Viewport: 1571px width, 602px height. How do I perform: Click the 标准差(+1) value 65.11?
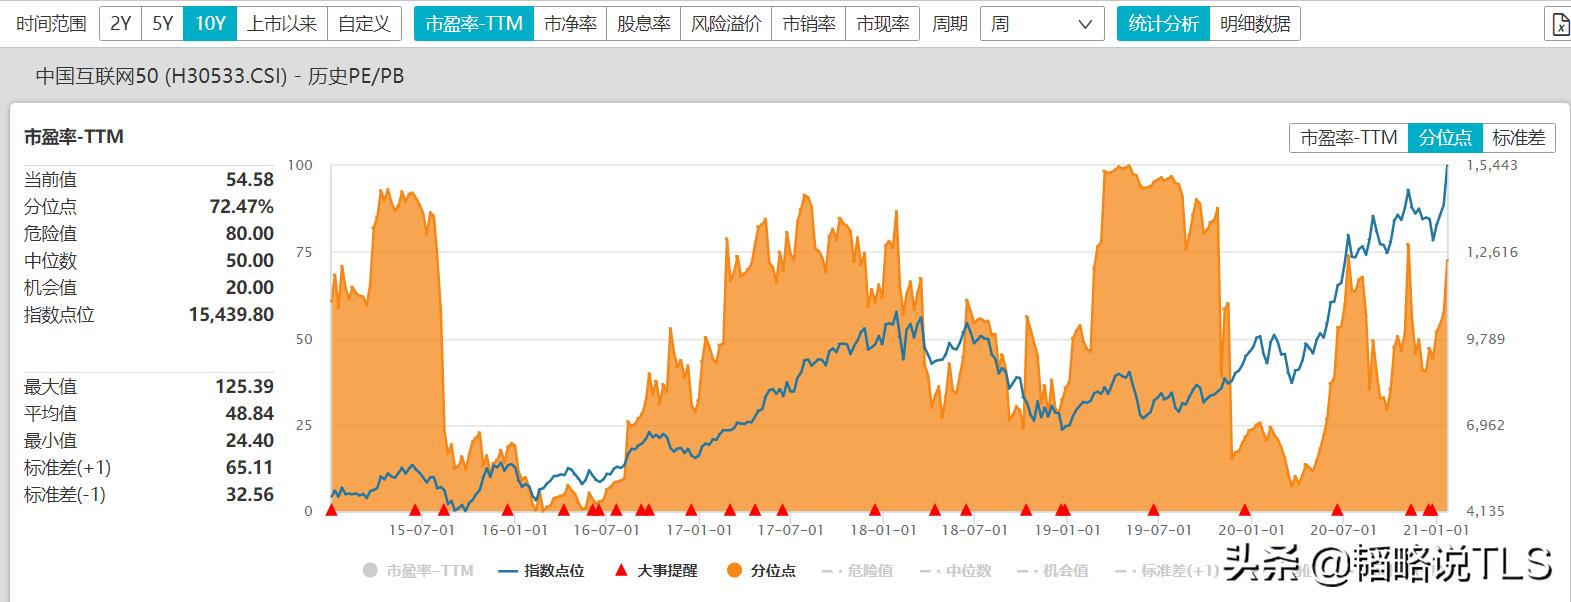coord(250,468)
